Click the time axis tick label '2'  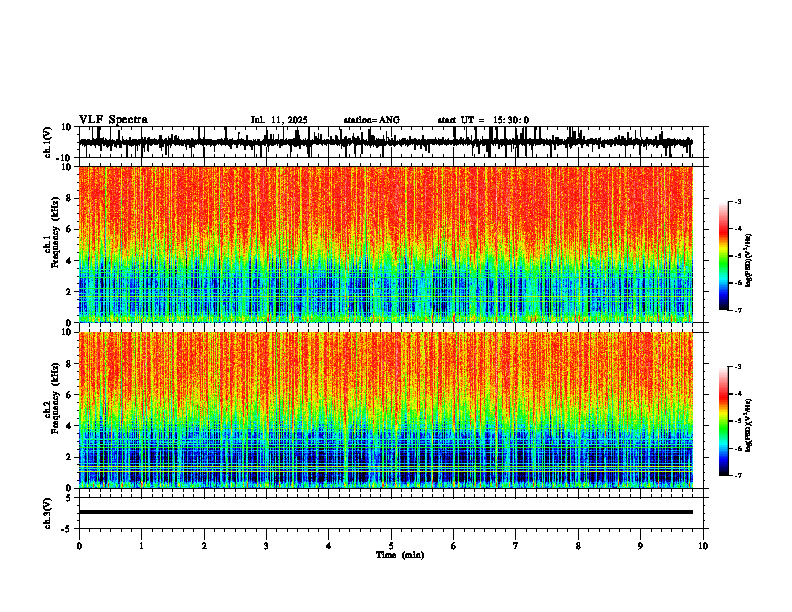point(204,546)
